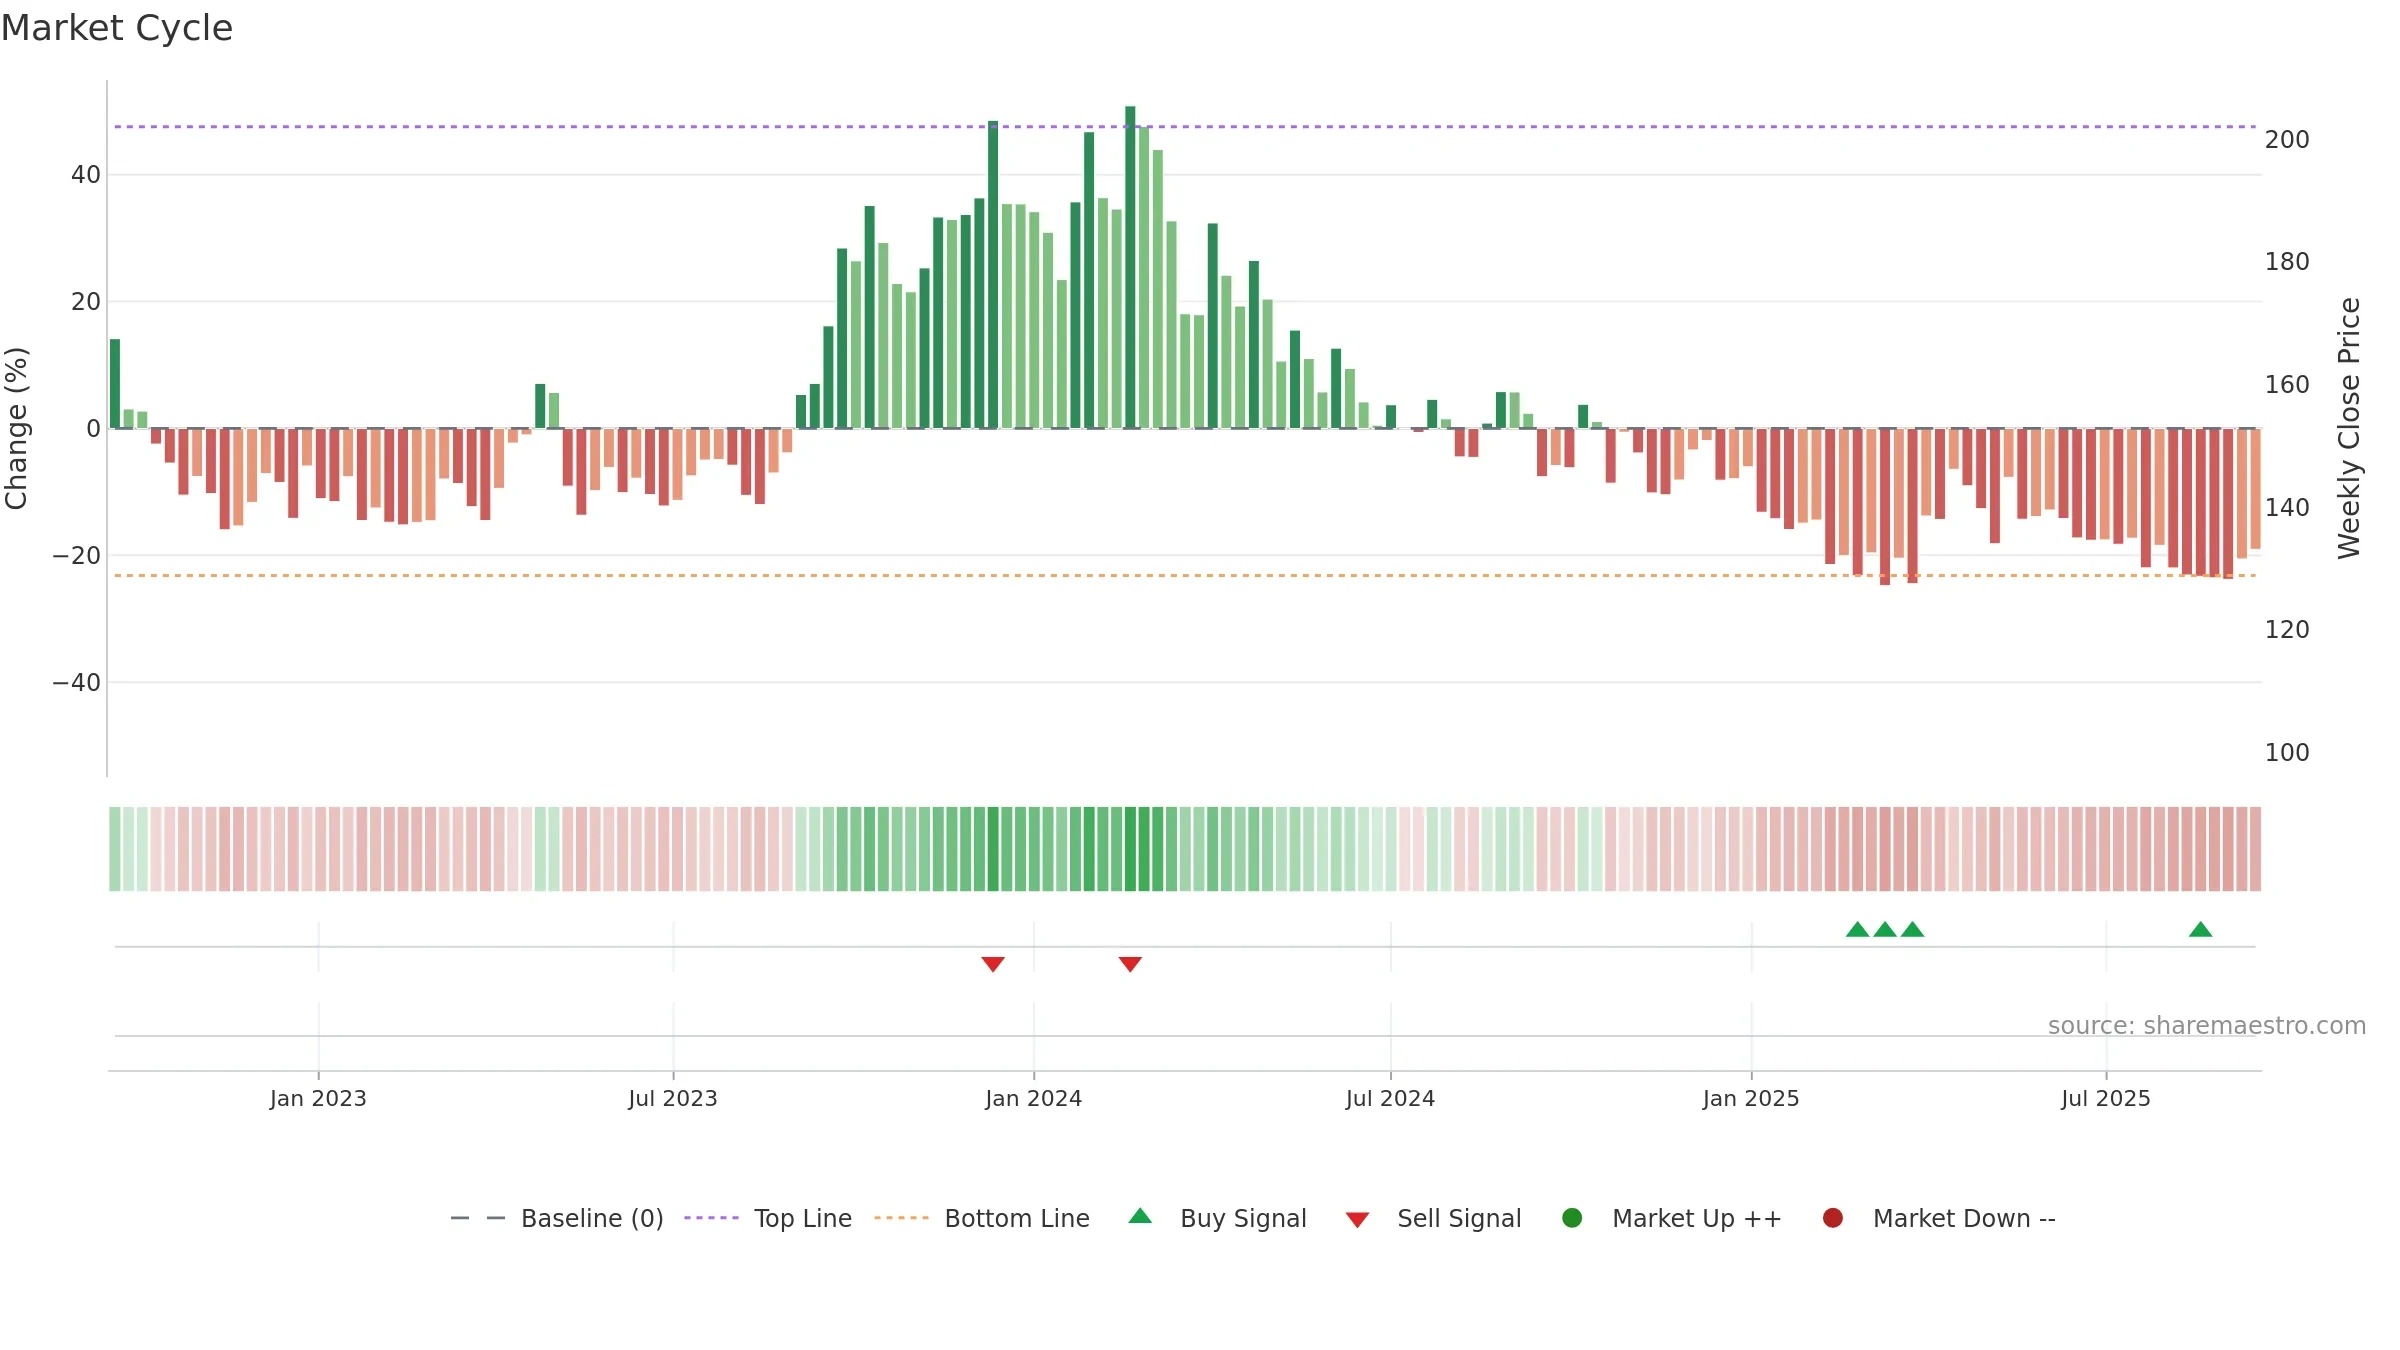Click the last pink heat strip segment
This screenshot has width=2400, height=1350.
[x=2255, y=849]
